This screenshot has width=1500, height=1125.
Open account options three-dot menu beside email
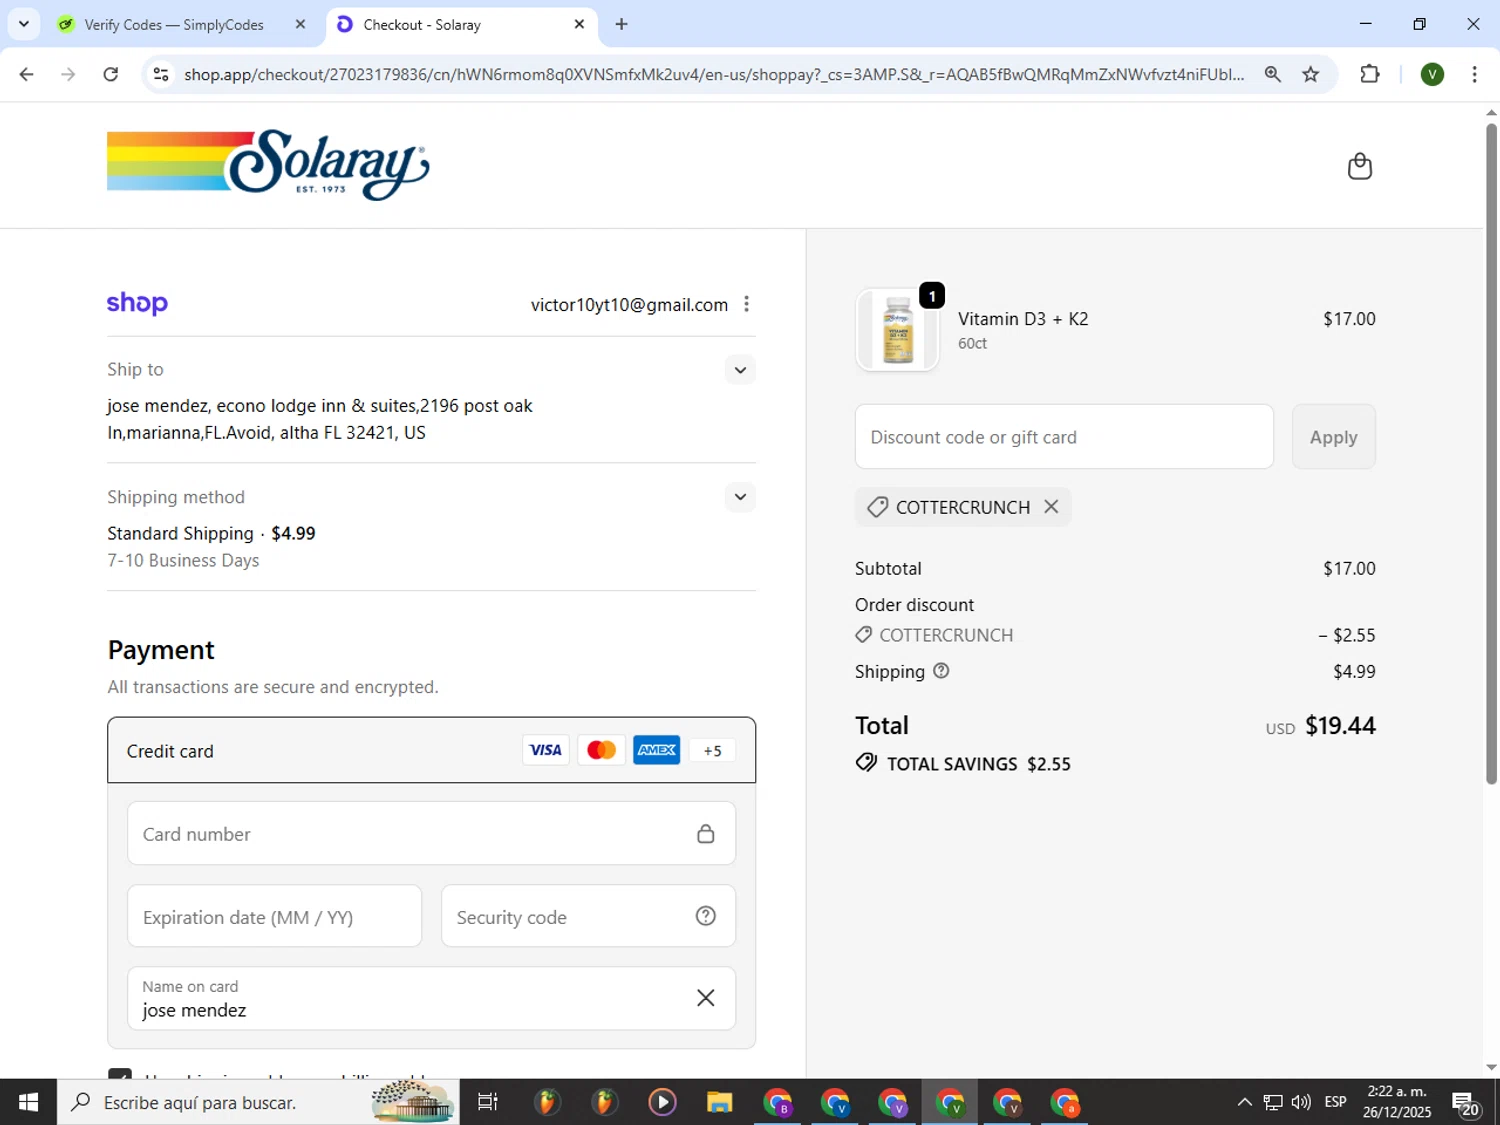coord(746,304)
